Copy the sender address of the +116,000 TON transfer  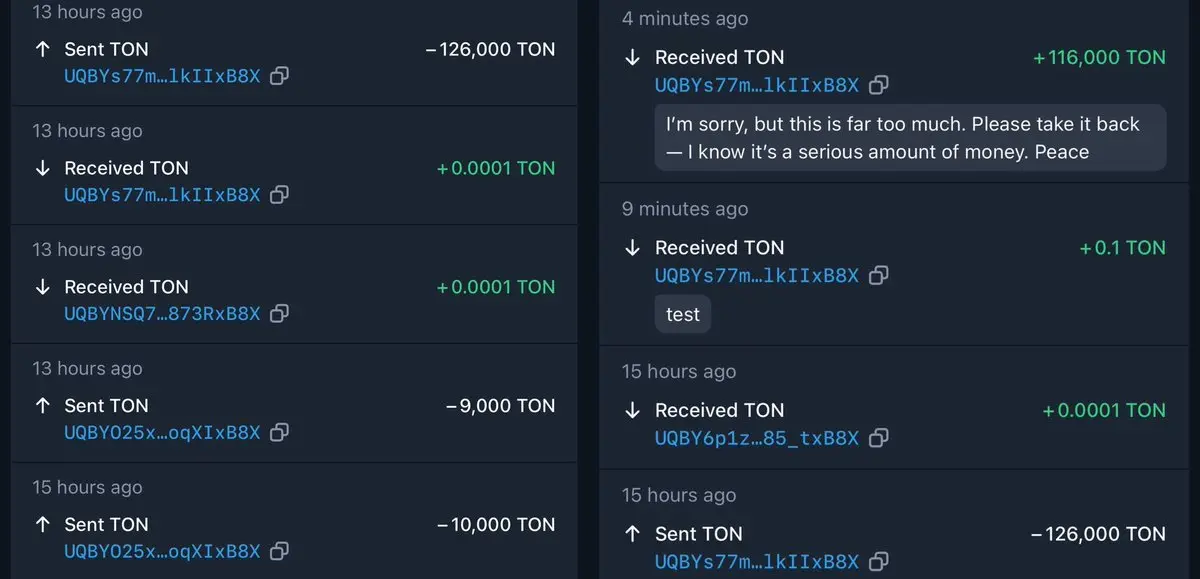[x=878, y=85]
